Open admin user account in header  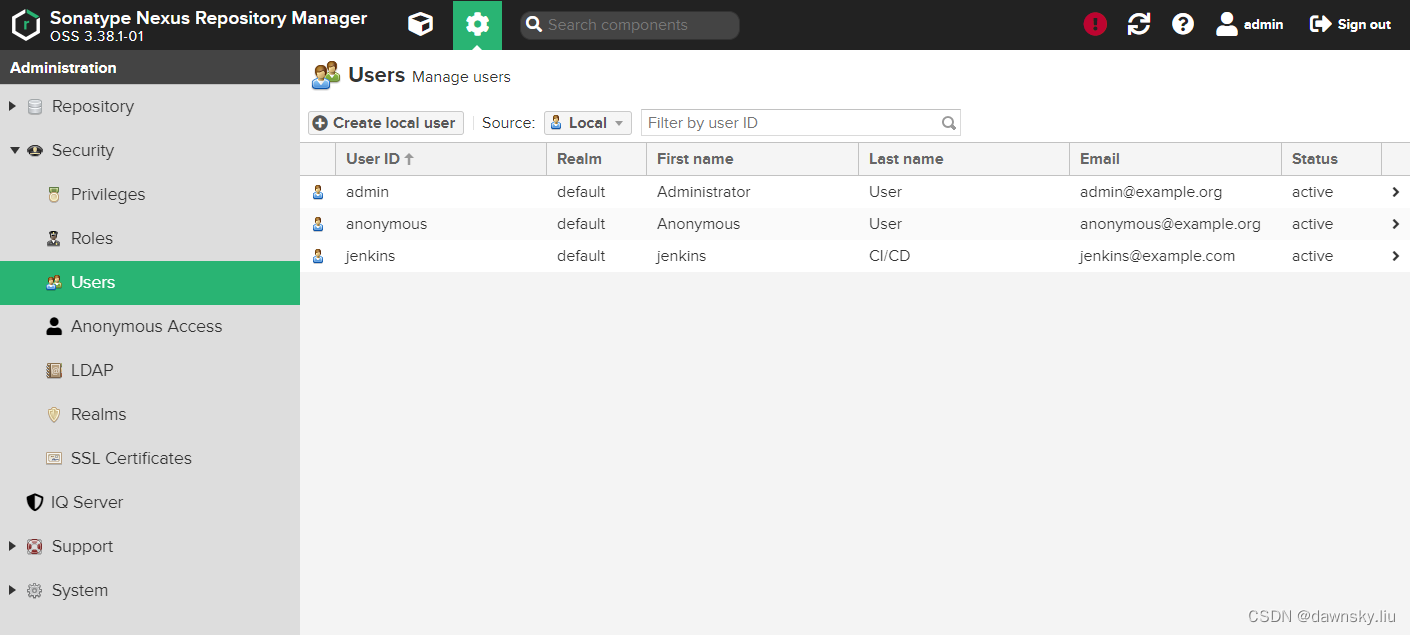[x=1250, y=24]
